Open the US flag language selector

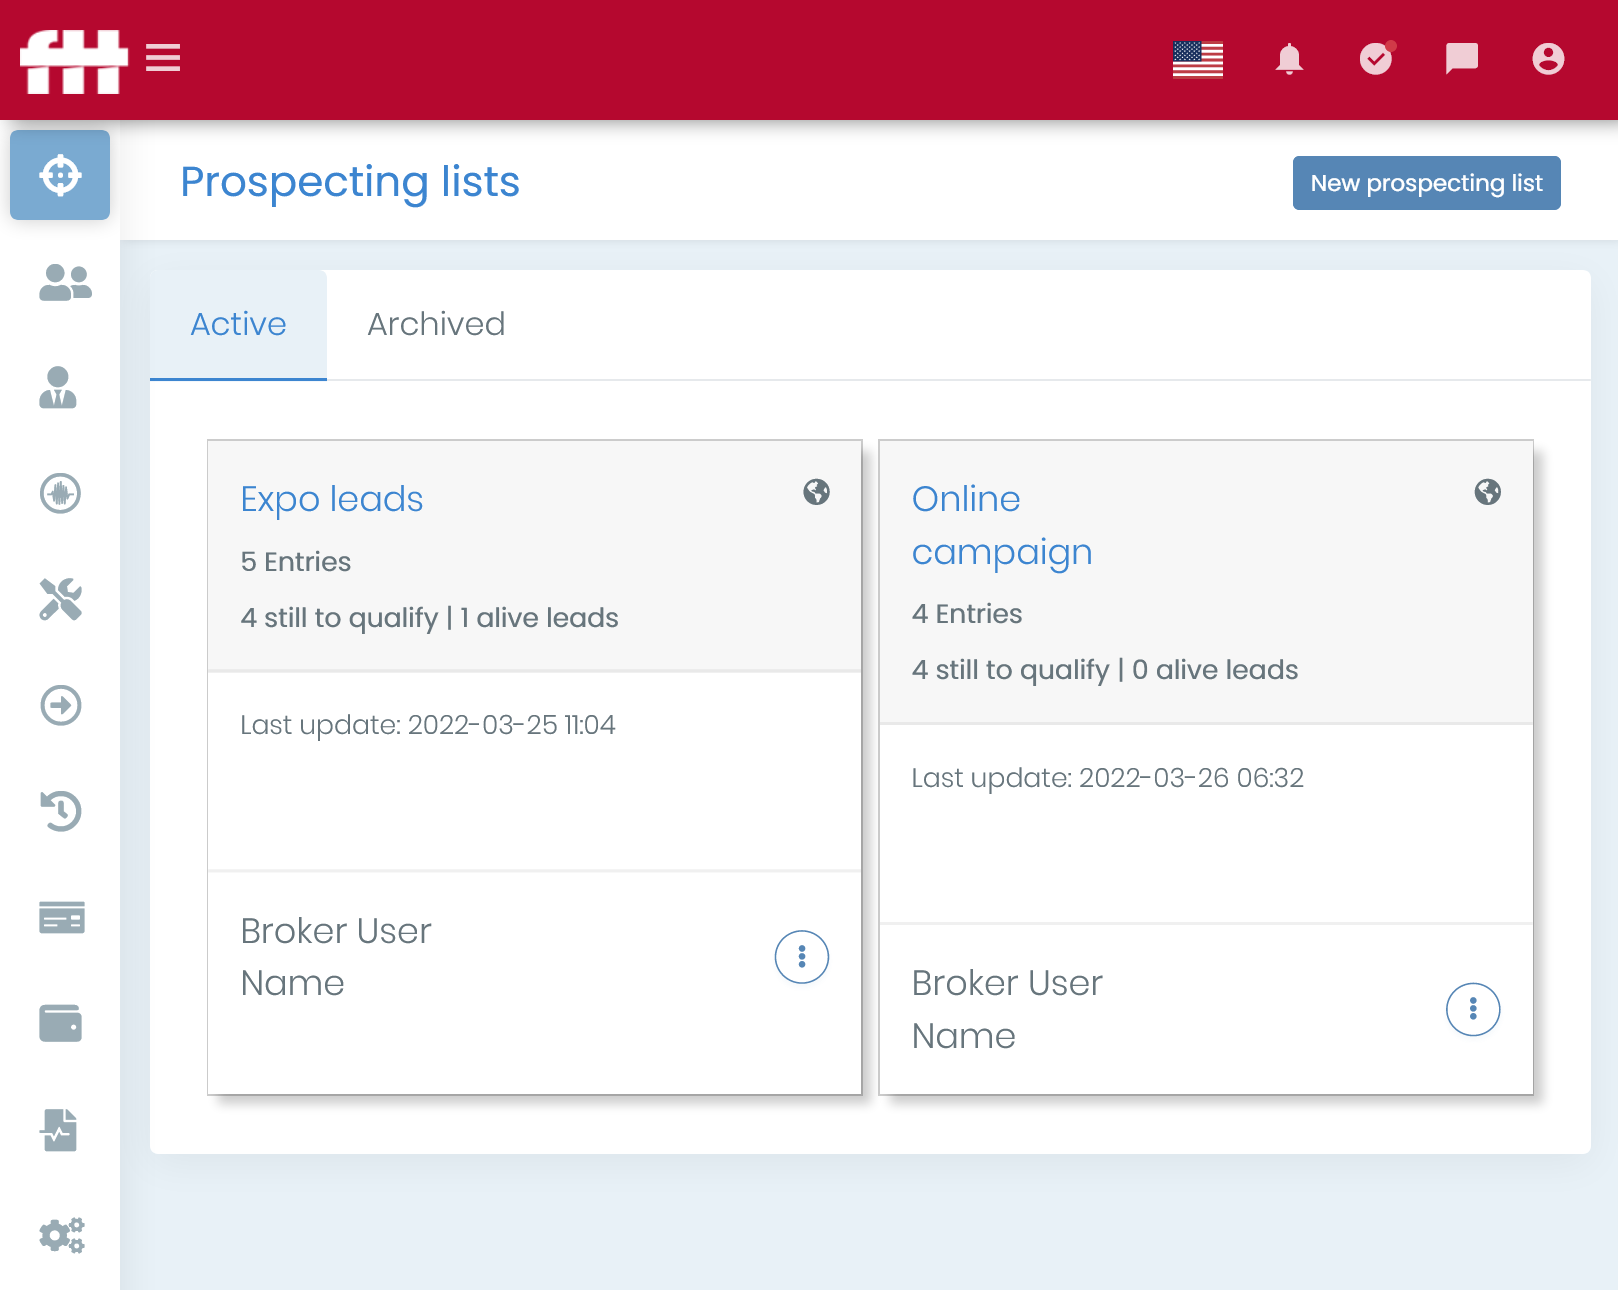tap(1198, 59)
